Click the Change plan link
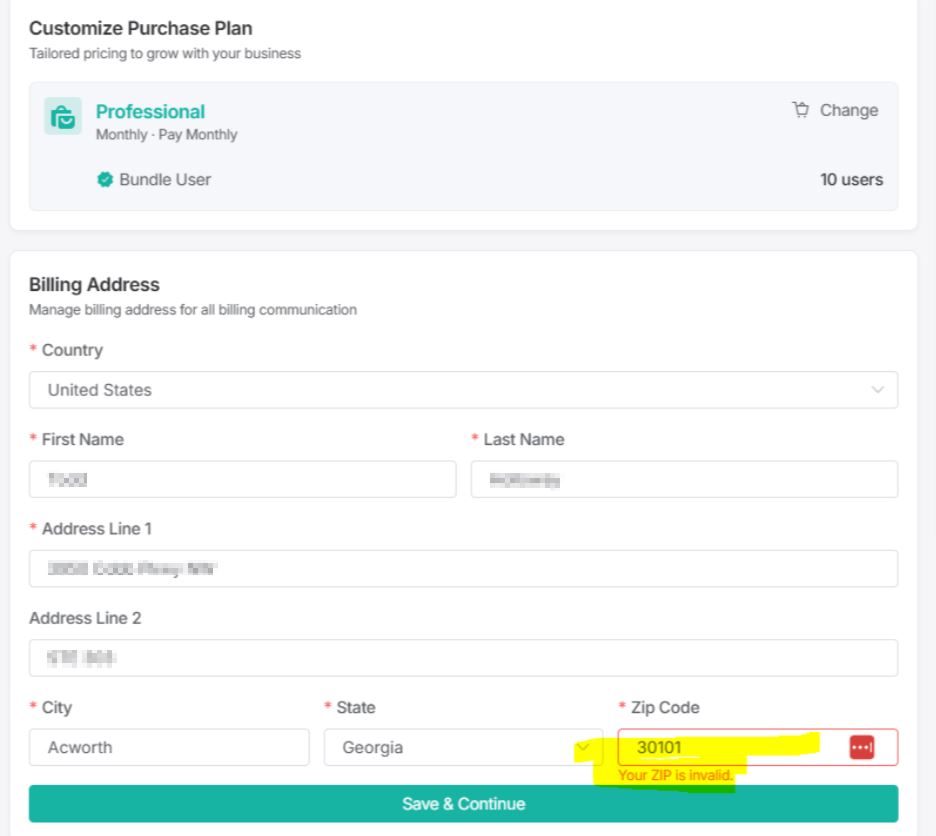 [848, 110]
